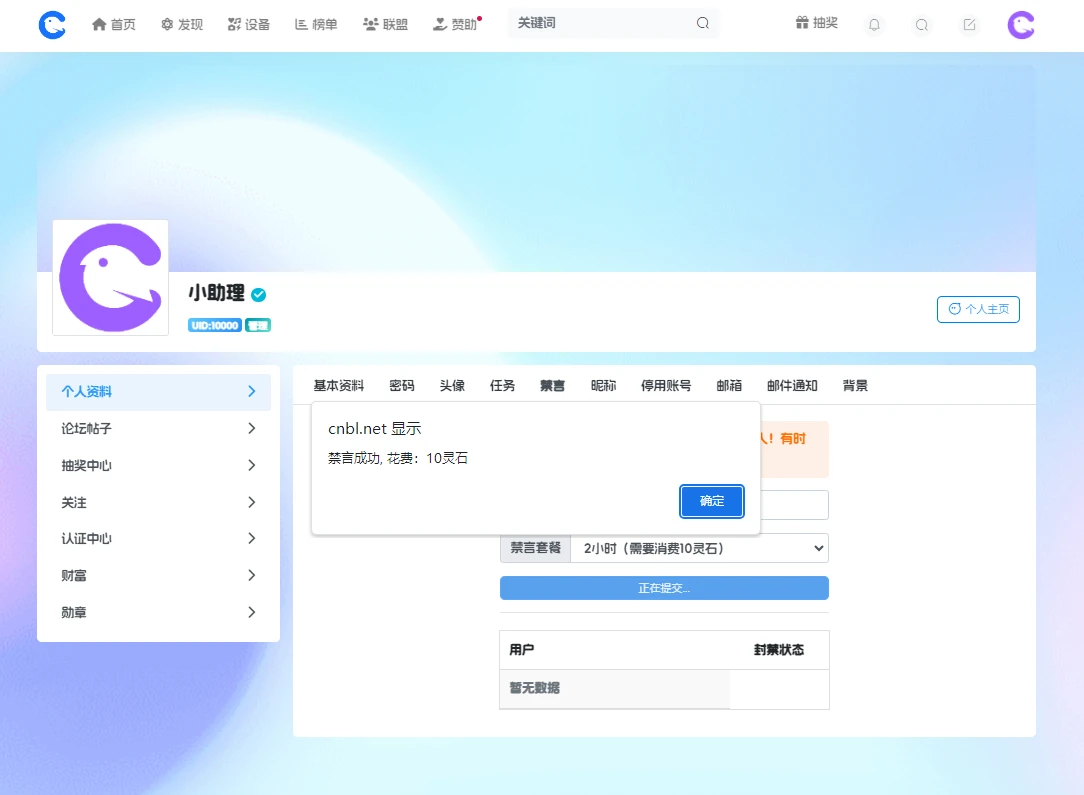
Task: Click the 关键词 search input field
Action: (x=600, y=24)
